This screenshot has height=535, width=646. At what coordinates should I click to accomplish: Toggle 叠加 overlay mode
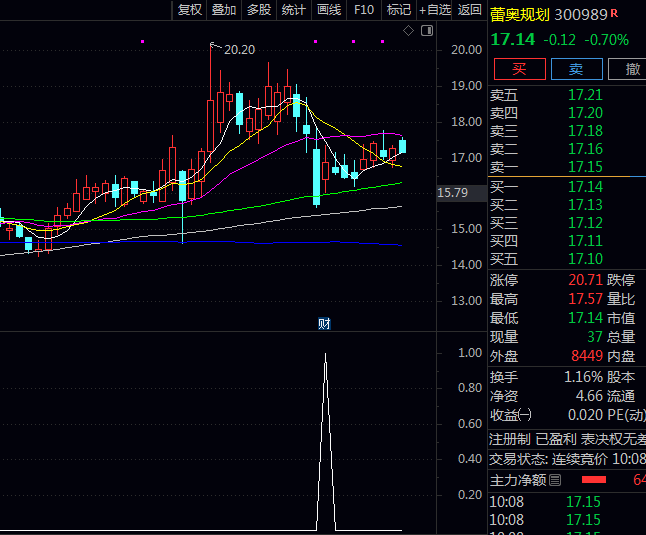[224, 10]
